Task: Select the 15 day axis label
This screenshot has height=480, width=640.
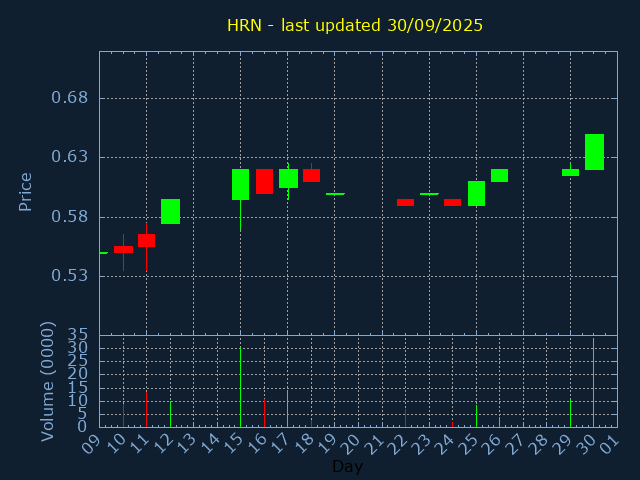Action: click(x=232, y=444)
